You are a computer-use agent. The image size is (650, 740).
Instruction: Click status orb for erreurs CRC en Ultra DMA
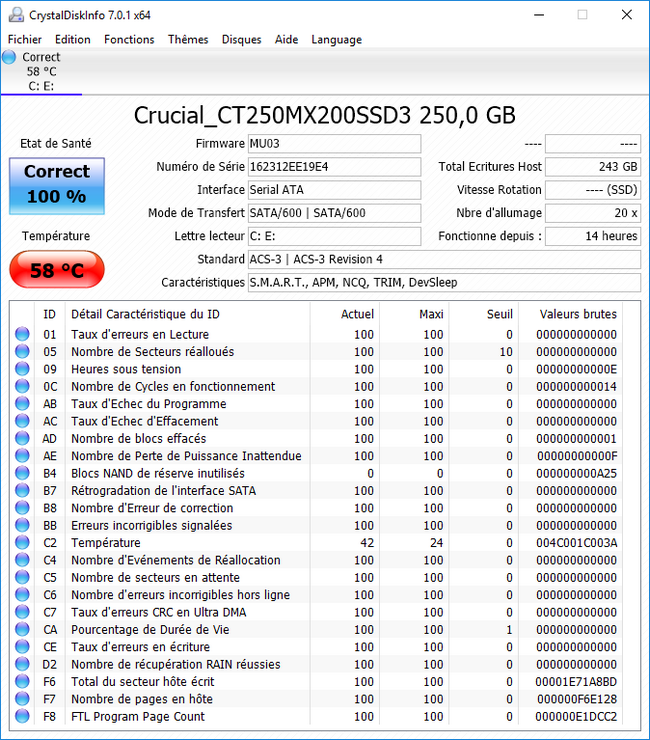[x=22, y=612]
